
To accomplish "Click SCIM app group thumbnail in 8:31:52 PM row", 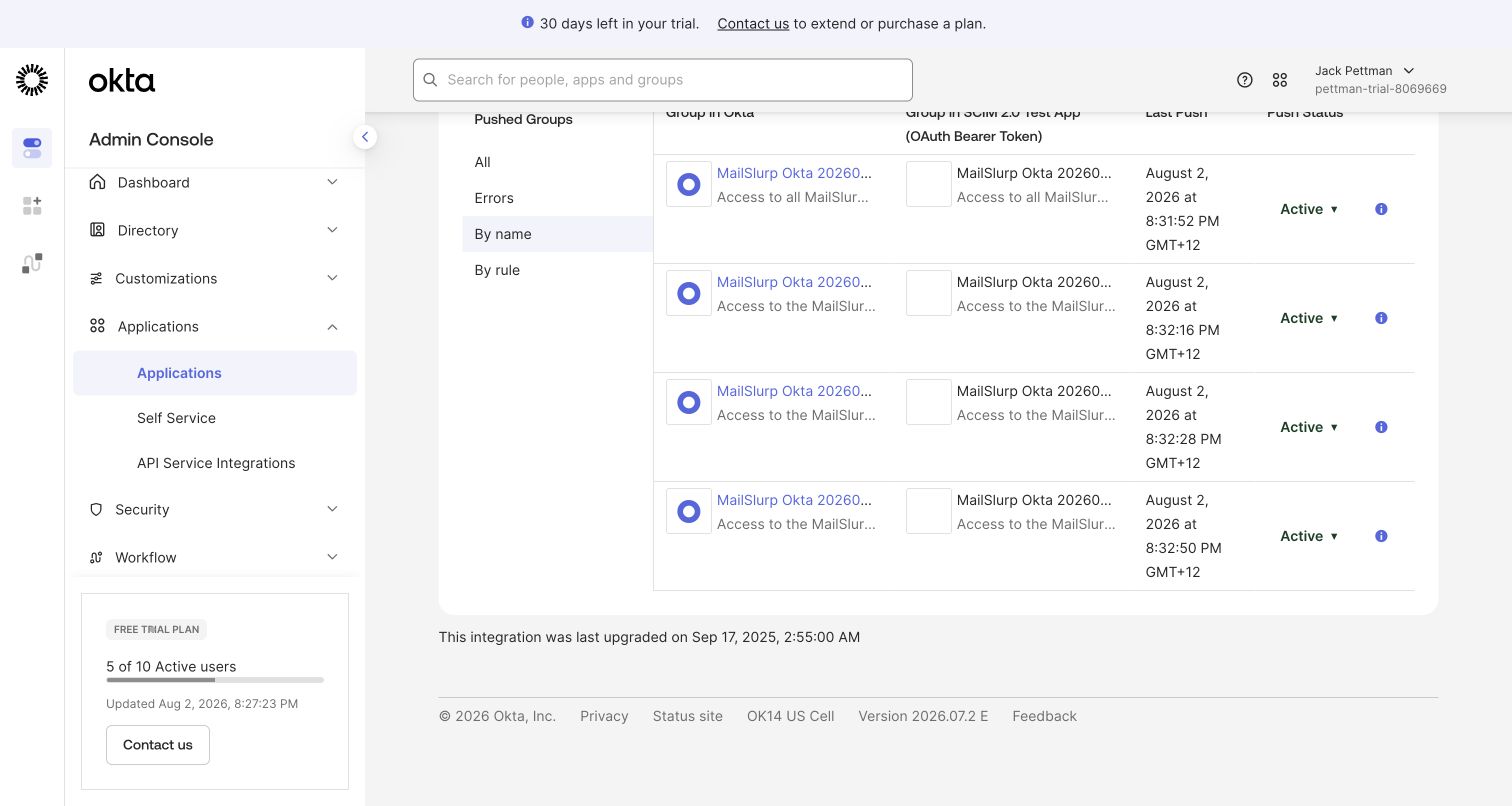I will (929, 184).
